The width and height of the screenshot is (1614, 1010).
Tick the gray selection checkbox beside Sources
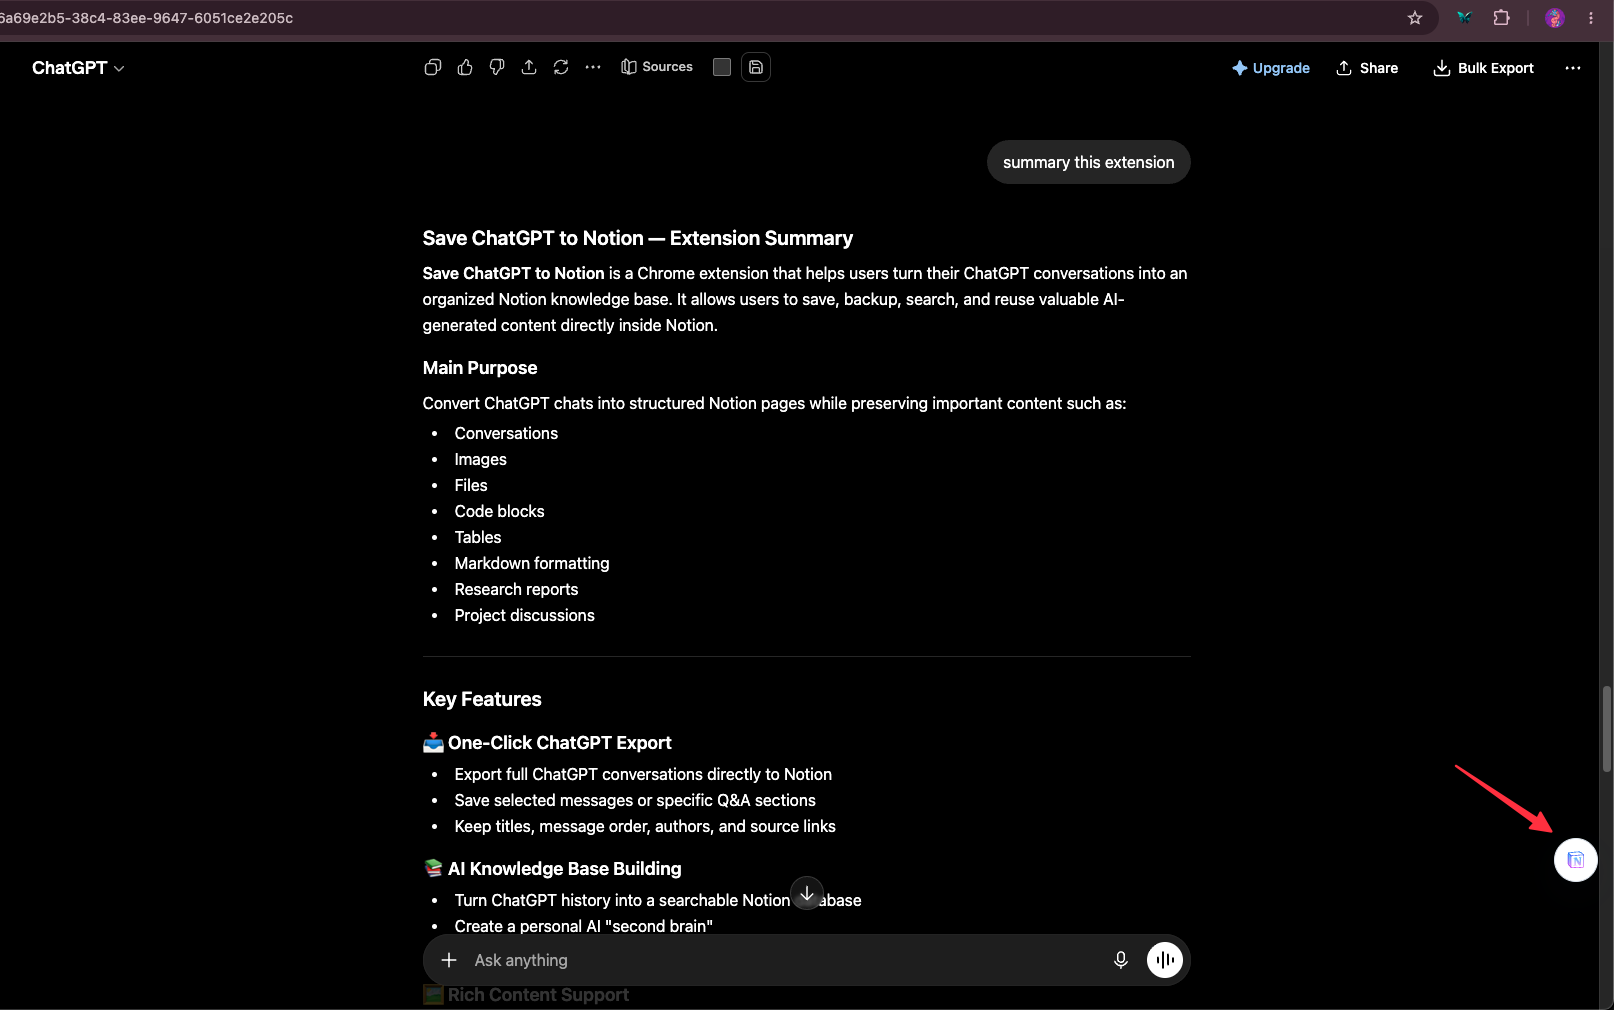[722, 67]
